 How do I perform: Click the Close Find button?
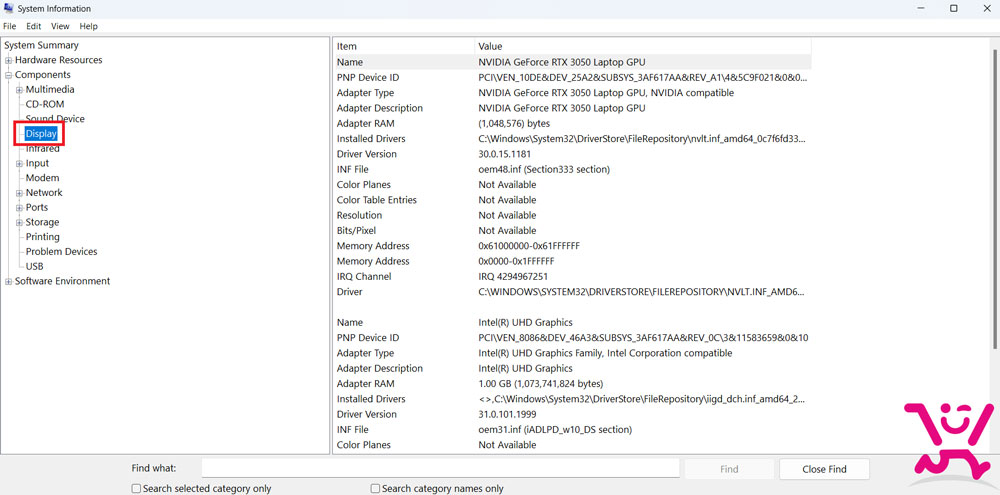pyautogui.click(x=824, y=469)
